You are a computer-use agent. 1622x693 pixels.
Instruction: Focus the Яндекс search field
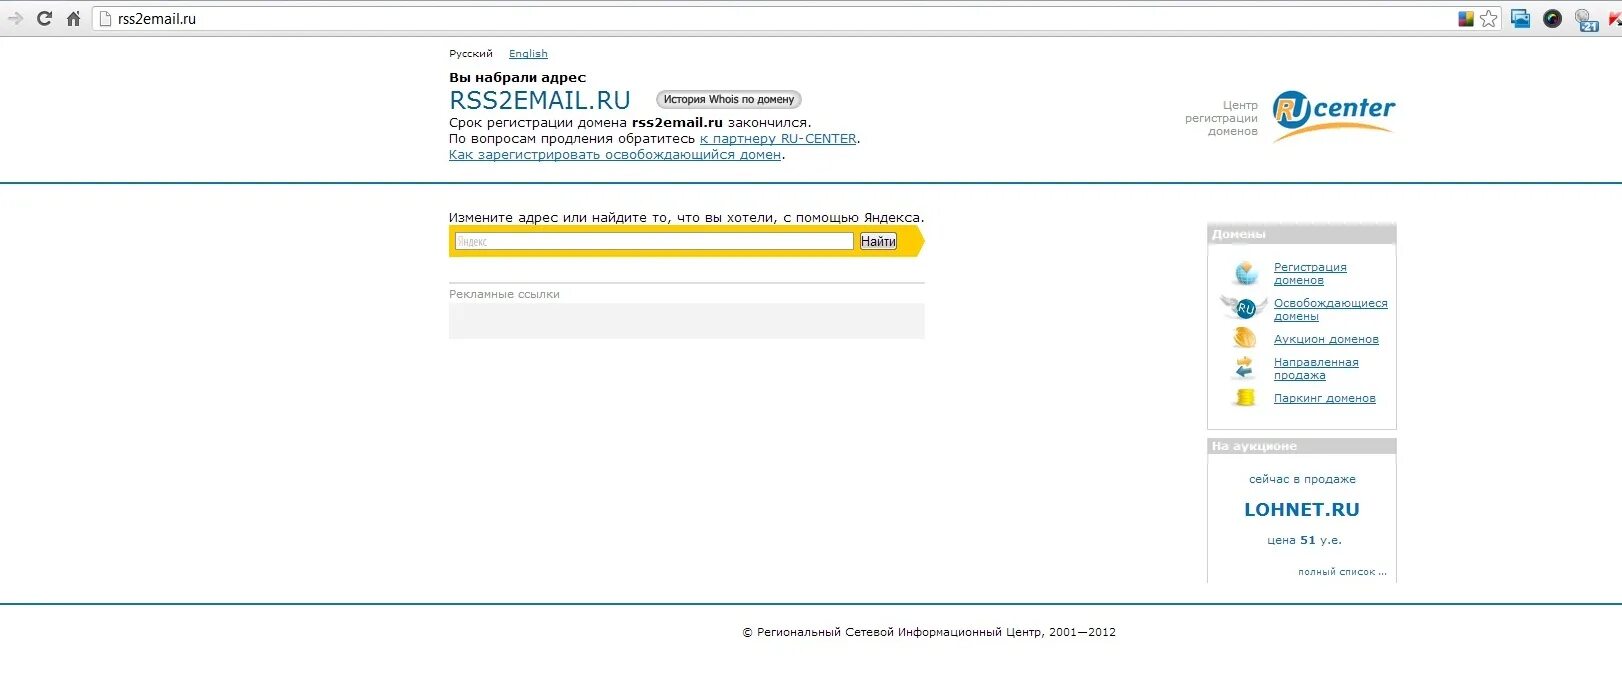point(654,241)
